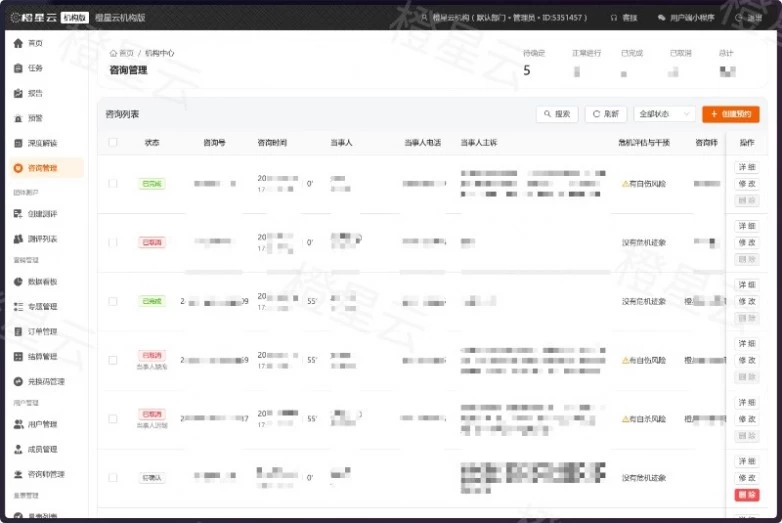
Task: Click the red 删除 button in last row
Action: (x=747, y=495)
